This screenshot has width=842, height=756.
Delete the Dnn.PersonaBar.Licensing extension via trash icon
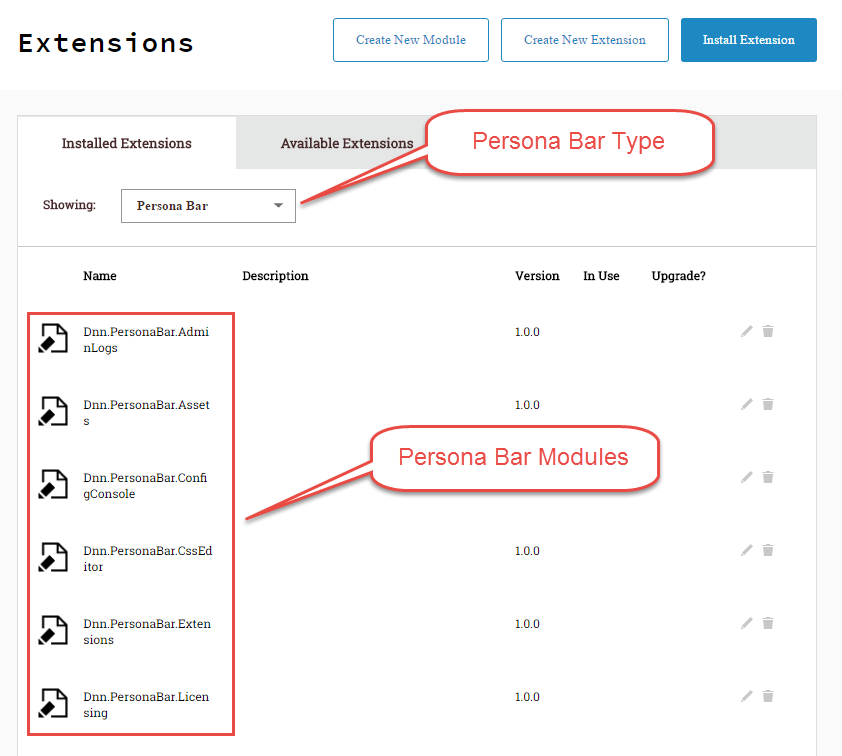coord(768,696)
